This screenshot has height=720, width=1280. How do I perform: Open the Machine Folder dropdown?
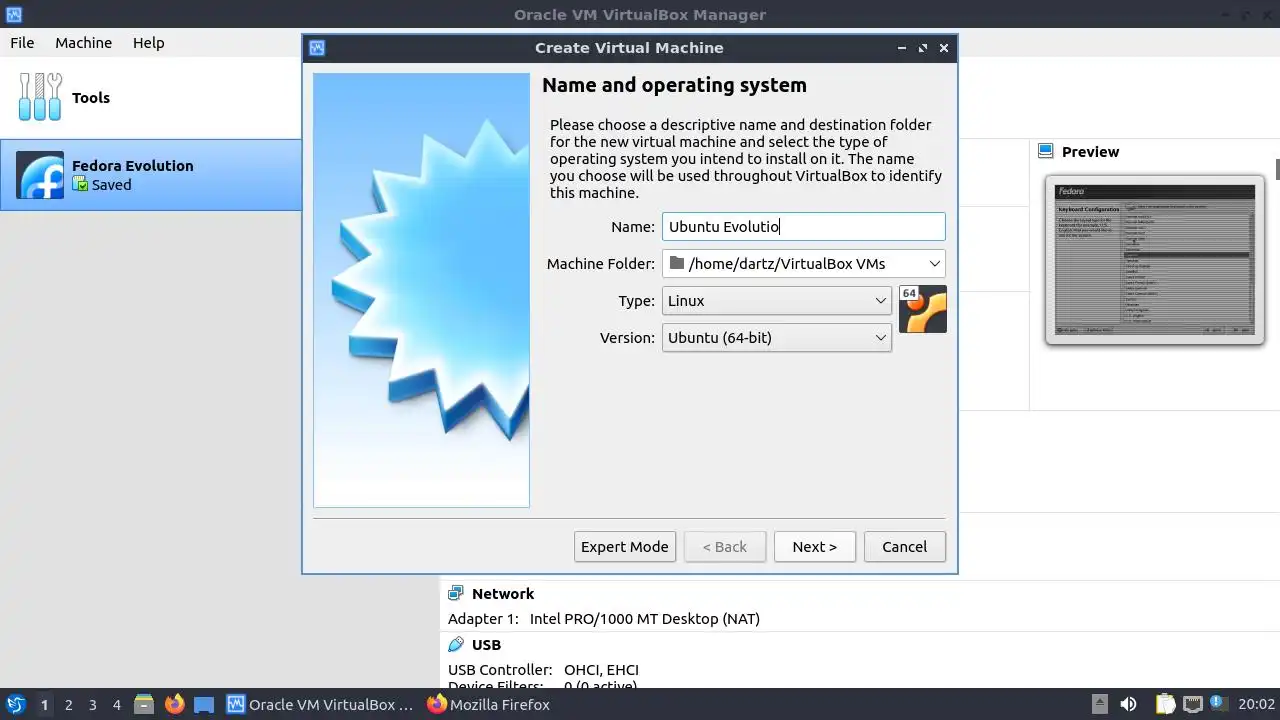pos(934,264)
